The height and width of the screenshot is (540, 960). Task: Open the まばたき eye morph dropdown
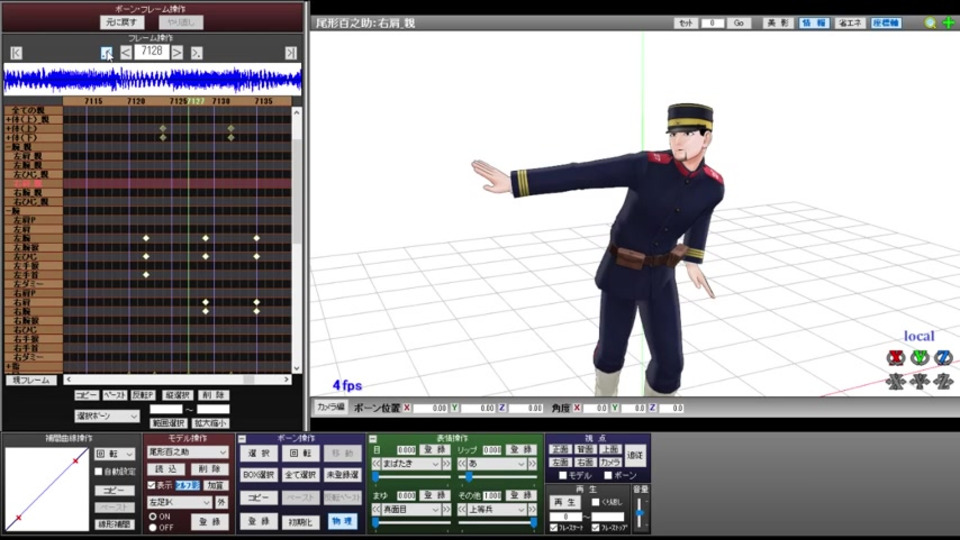411,464
